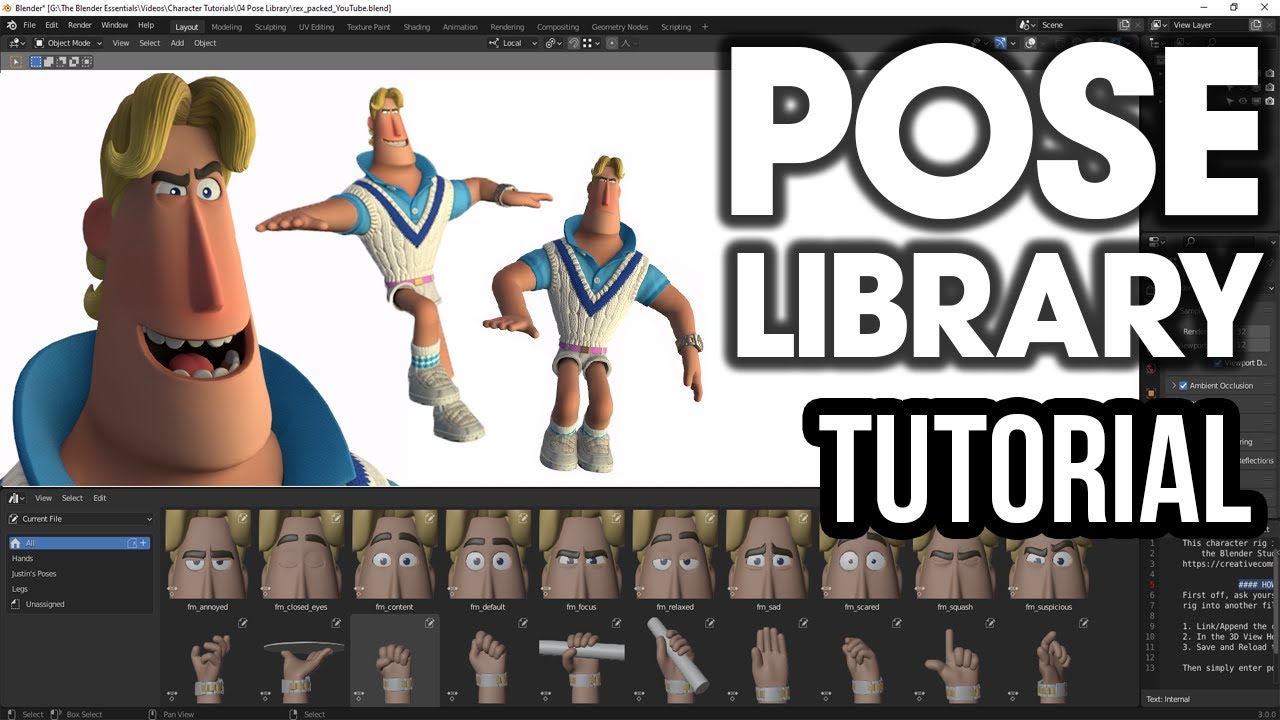Open the asset browser Select menu

[x=72, y=498]
